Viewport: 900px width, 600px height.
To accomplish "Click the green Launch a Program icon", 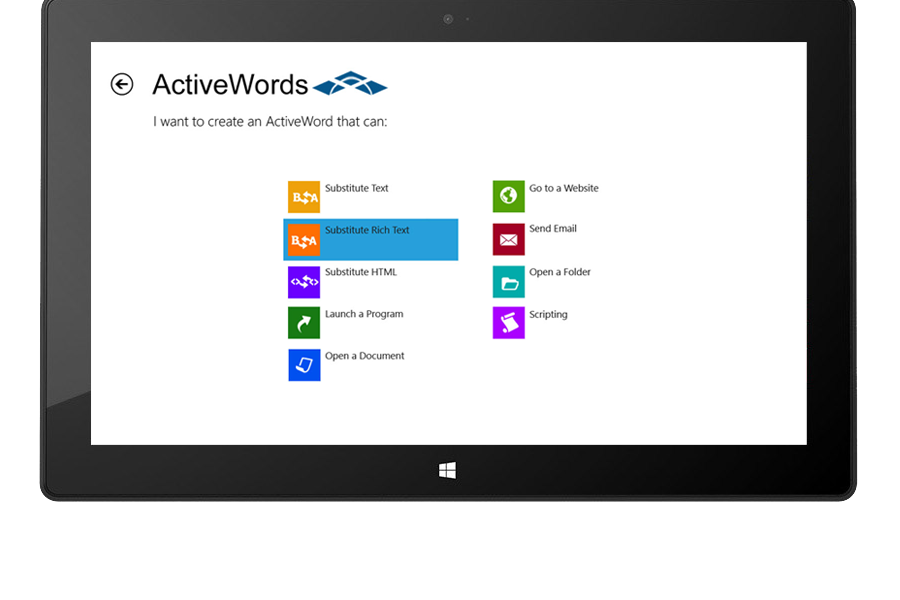I will point(304,323).
